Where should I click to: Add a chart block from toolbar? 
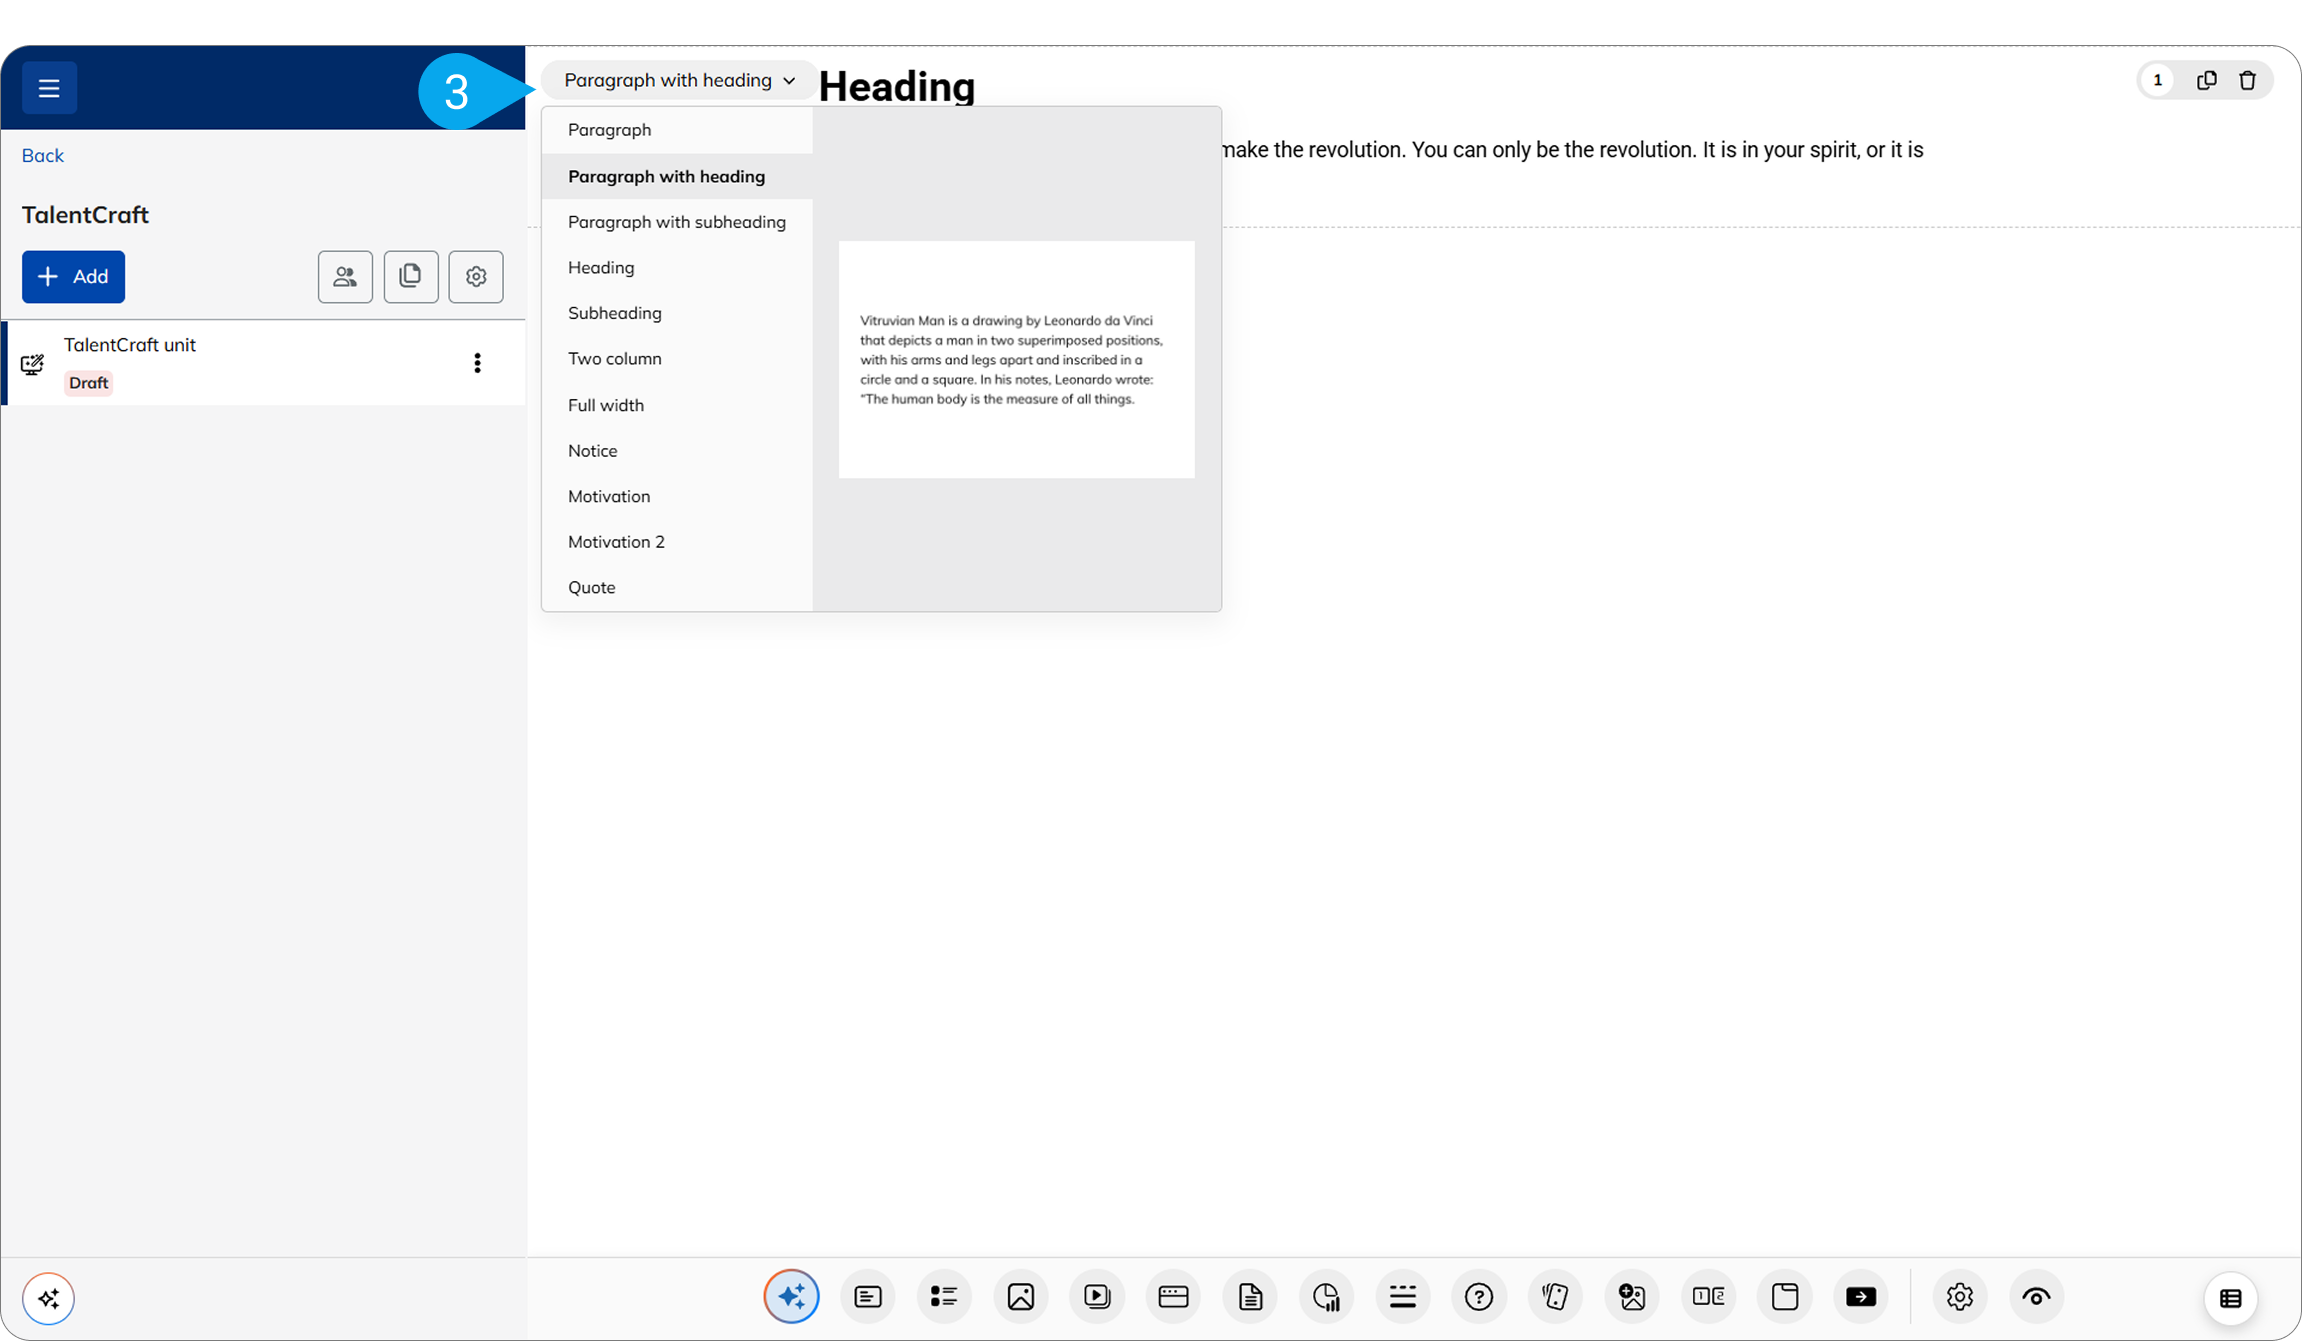[1326, 1297]
